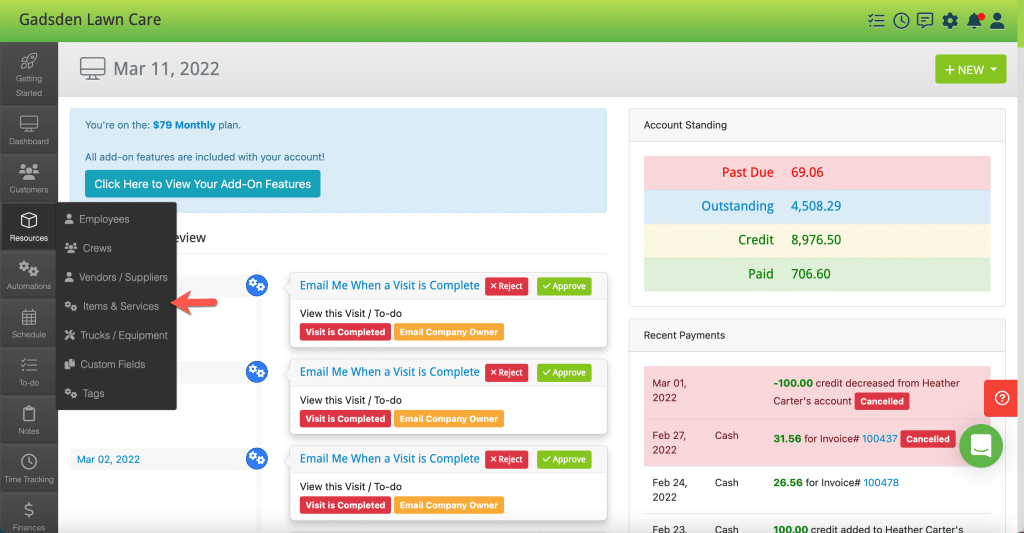Click Here to View Your Add-On Features
1024x533 pixels.
pos(202,184)
